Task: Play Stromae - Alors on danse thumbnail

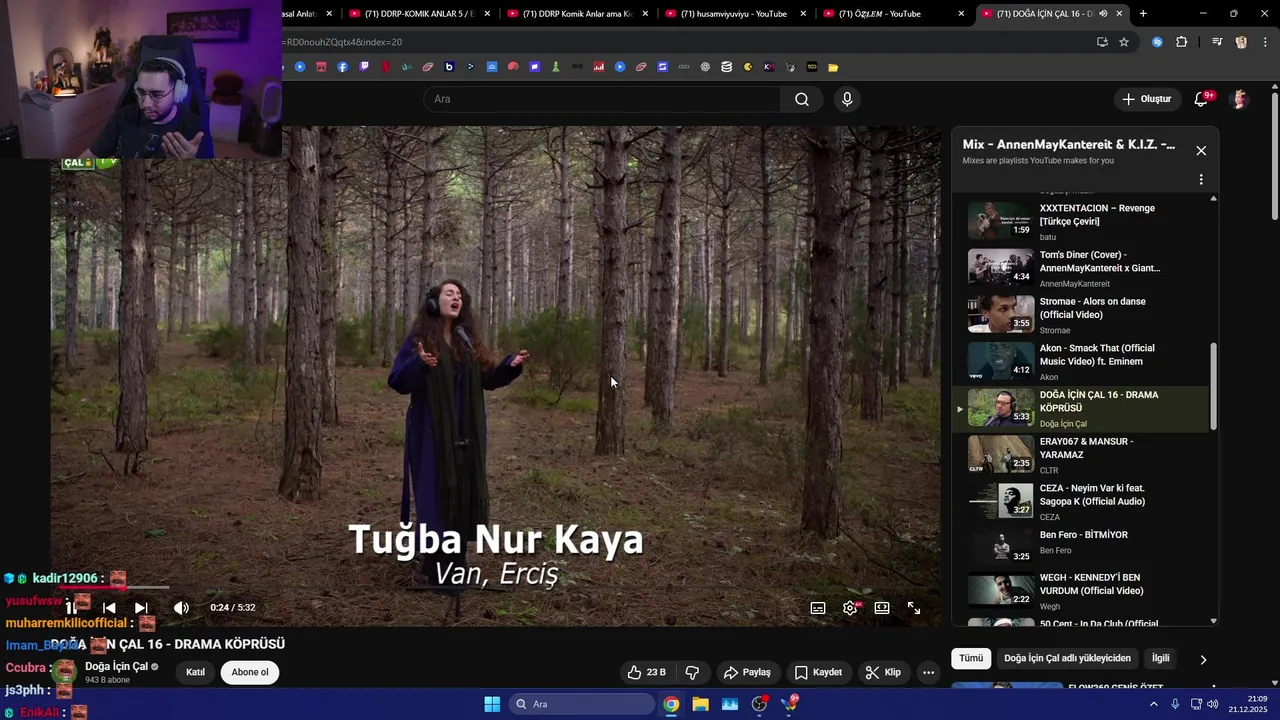Action: tap(1000, 313)
